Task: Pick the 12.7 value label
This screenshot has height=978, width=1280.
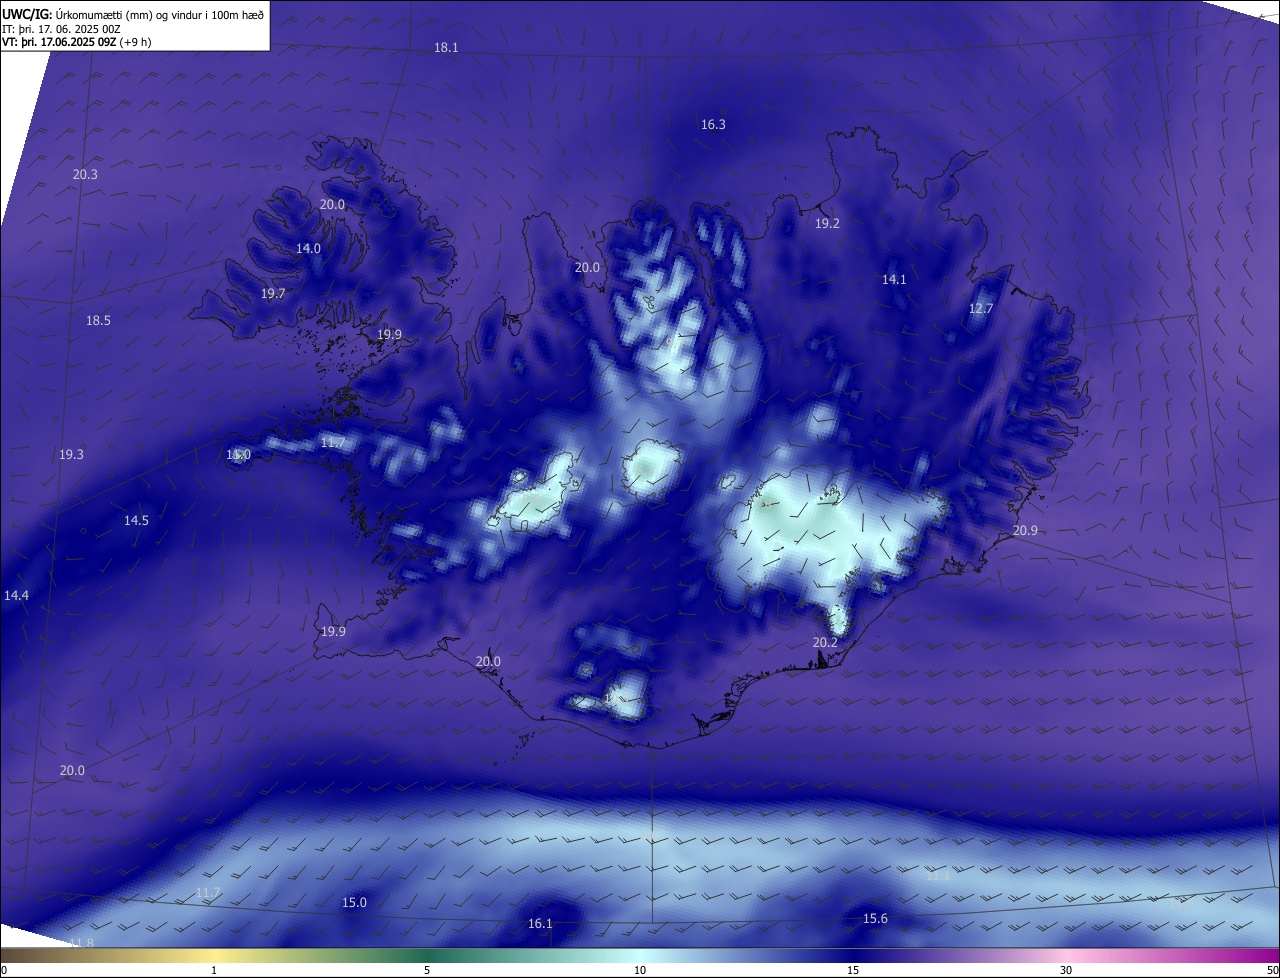Action: [981, 309]
